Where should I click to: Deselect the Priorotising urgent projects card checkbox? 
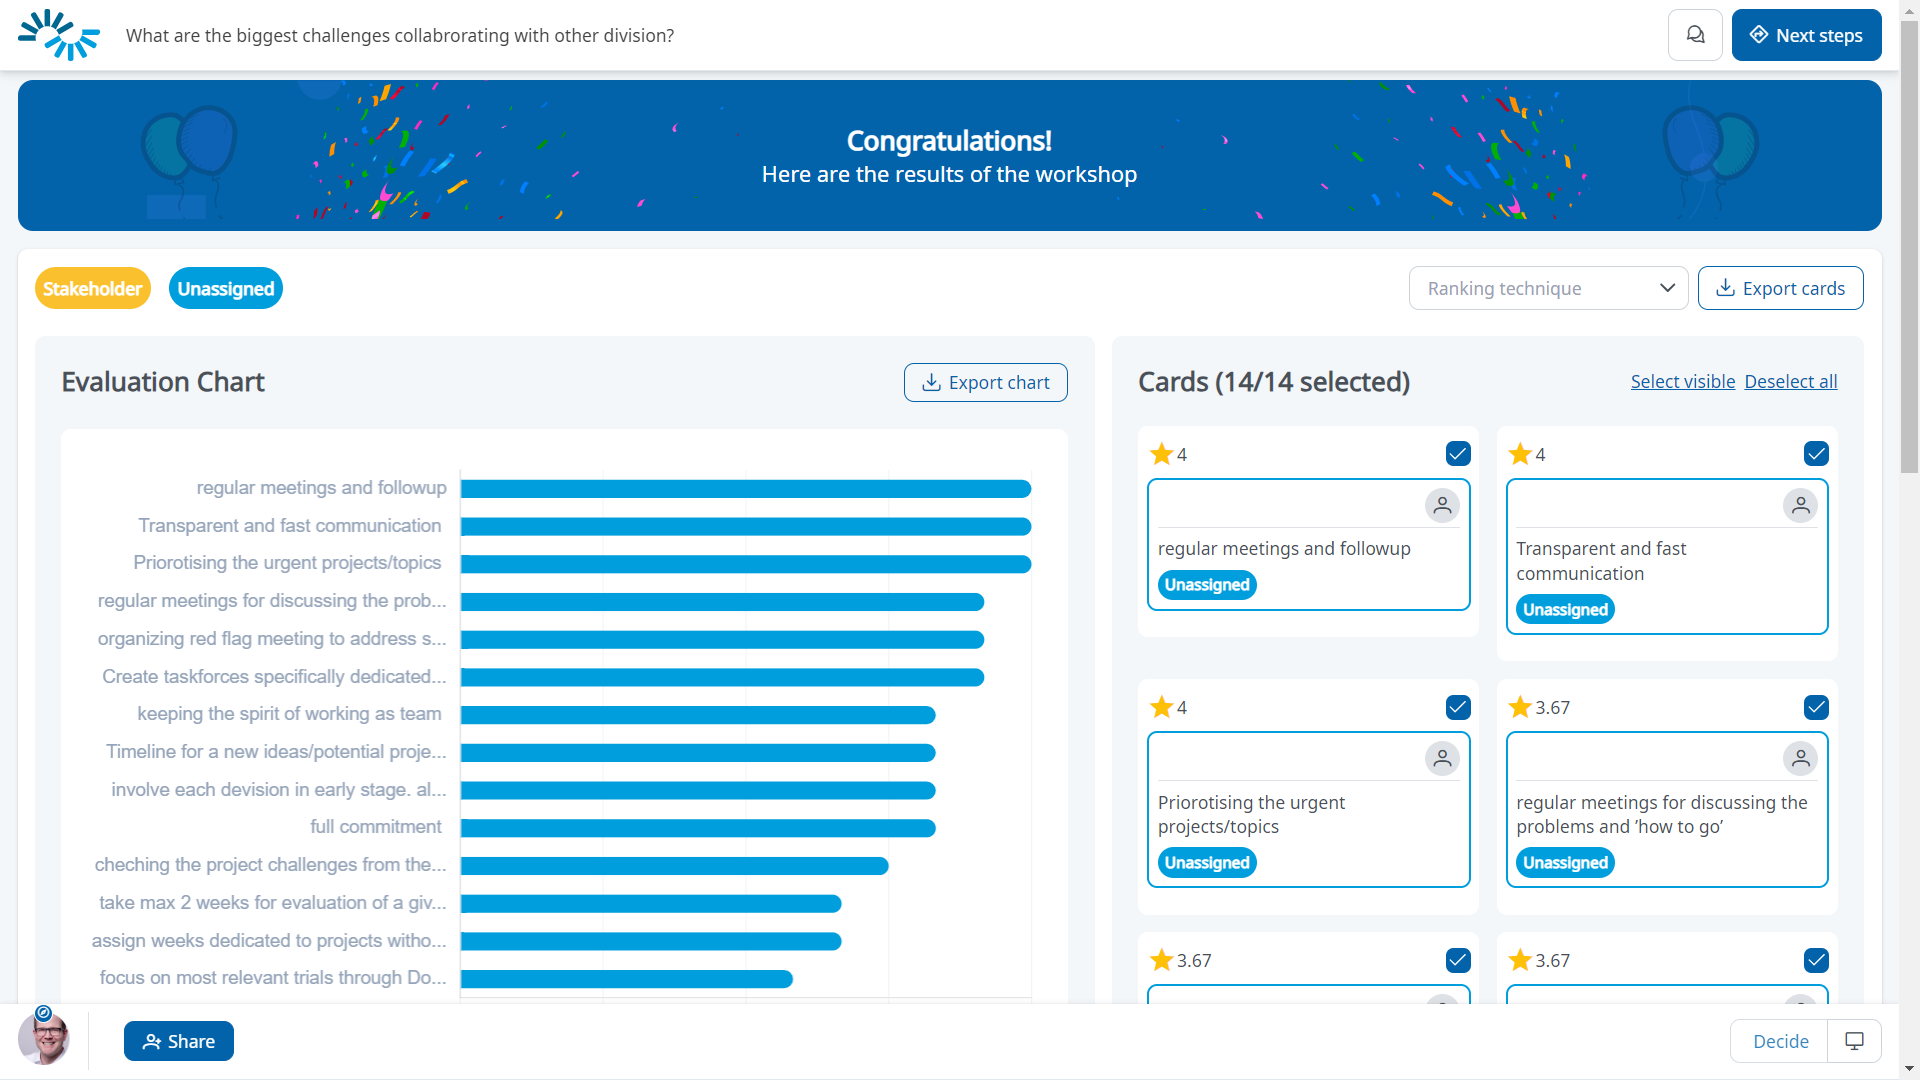tap(1458, 708)
